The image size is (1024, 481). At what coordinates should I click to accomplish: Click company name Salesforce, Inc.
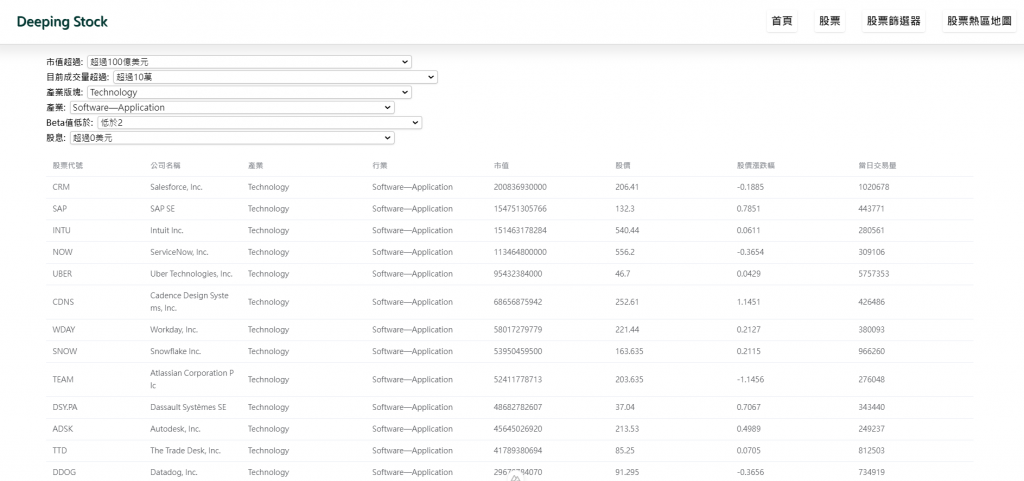(x=176, y=187)
